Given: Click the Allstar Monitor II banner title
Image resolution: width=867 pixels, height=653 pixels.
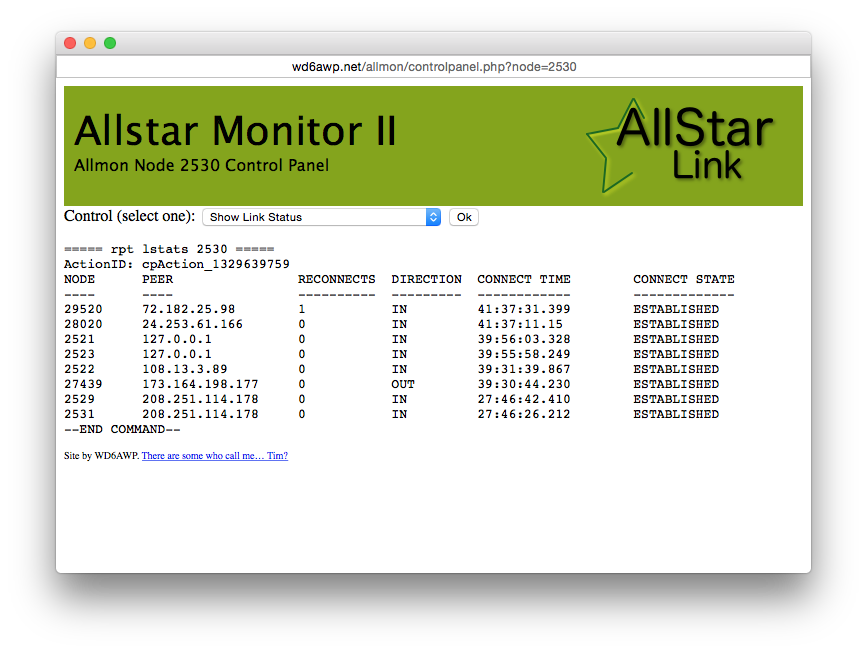Looking at the screenshot, I should (236, 131).
